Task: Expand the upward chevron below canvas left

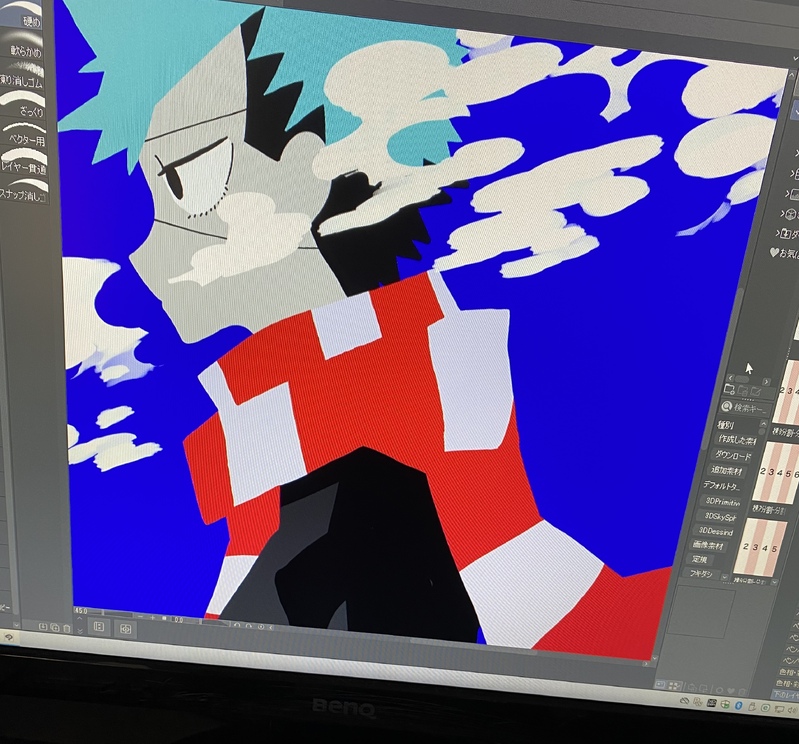Action: (x=79, y=619)
